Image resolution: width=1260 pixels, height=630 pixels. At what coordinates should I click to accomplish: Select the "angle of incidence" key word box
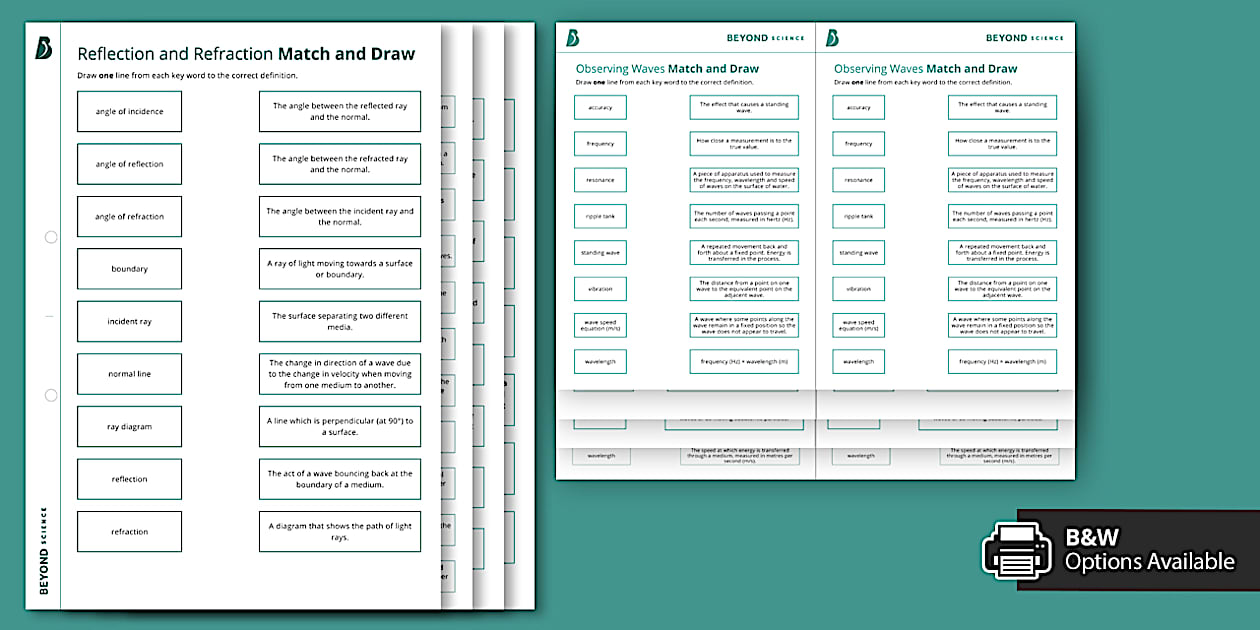click(129, 111)
